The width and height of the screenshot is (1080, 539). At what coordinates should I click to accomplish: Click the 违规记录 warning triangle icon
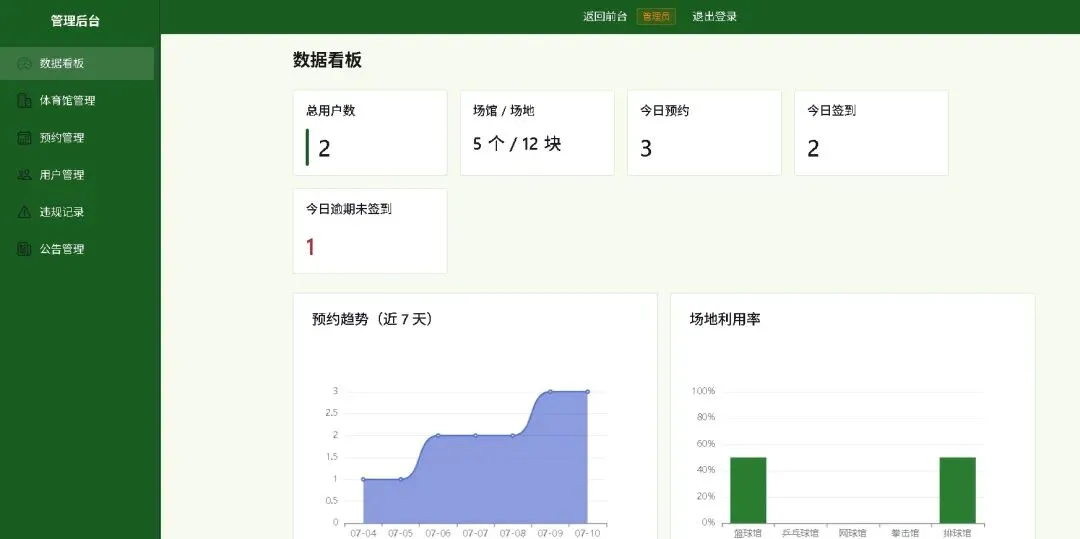[x=24, y=212]
